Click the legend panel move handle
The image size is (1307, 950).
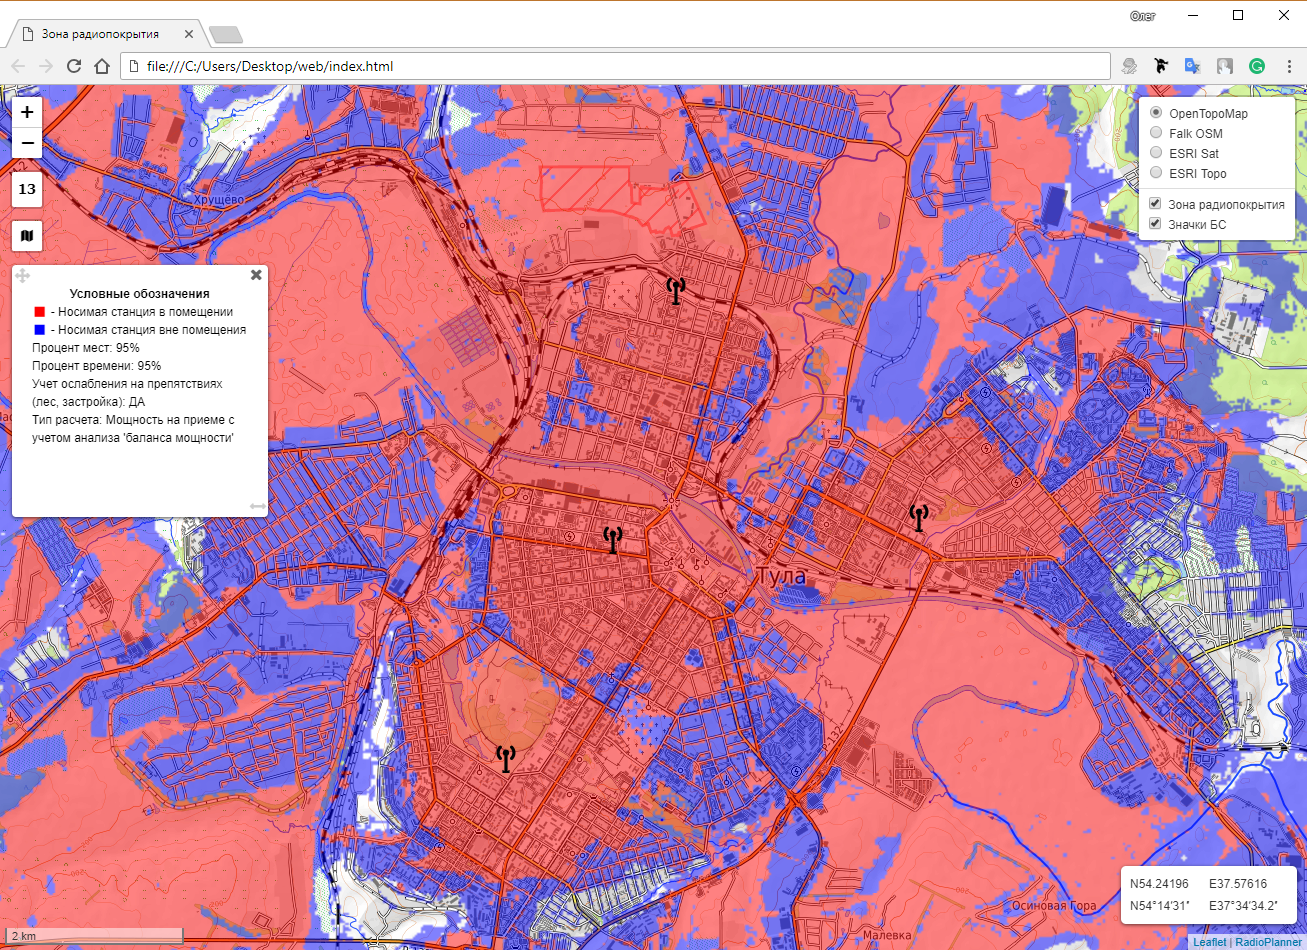pos(22,276)
